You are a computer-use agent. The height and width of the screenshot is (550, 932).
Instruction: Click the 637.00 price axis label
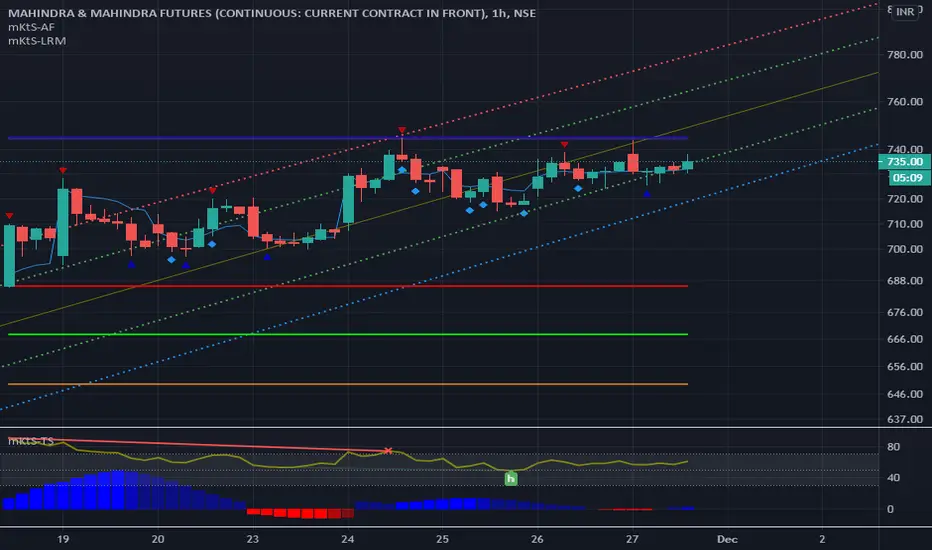905,419
